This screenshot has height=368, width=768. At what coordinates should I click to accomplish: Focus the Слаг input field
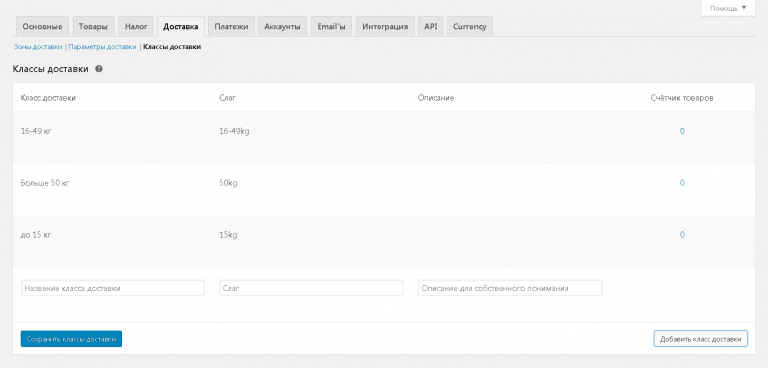(311, 288)
